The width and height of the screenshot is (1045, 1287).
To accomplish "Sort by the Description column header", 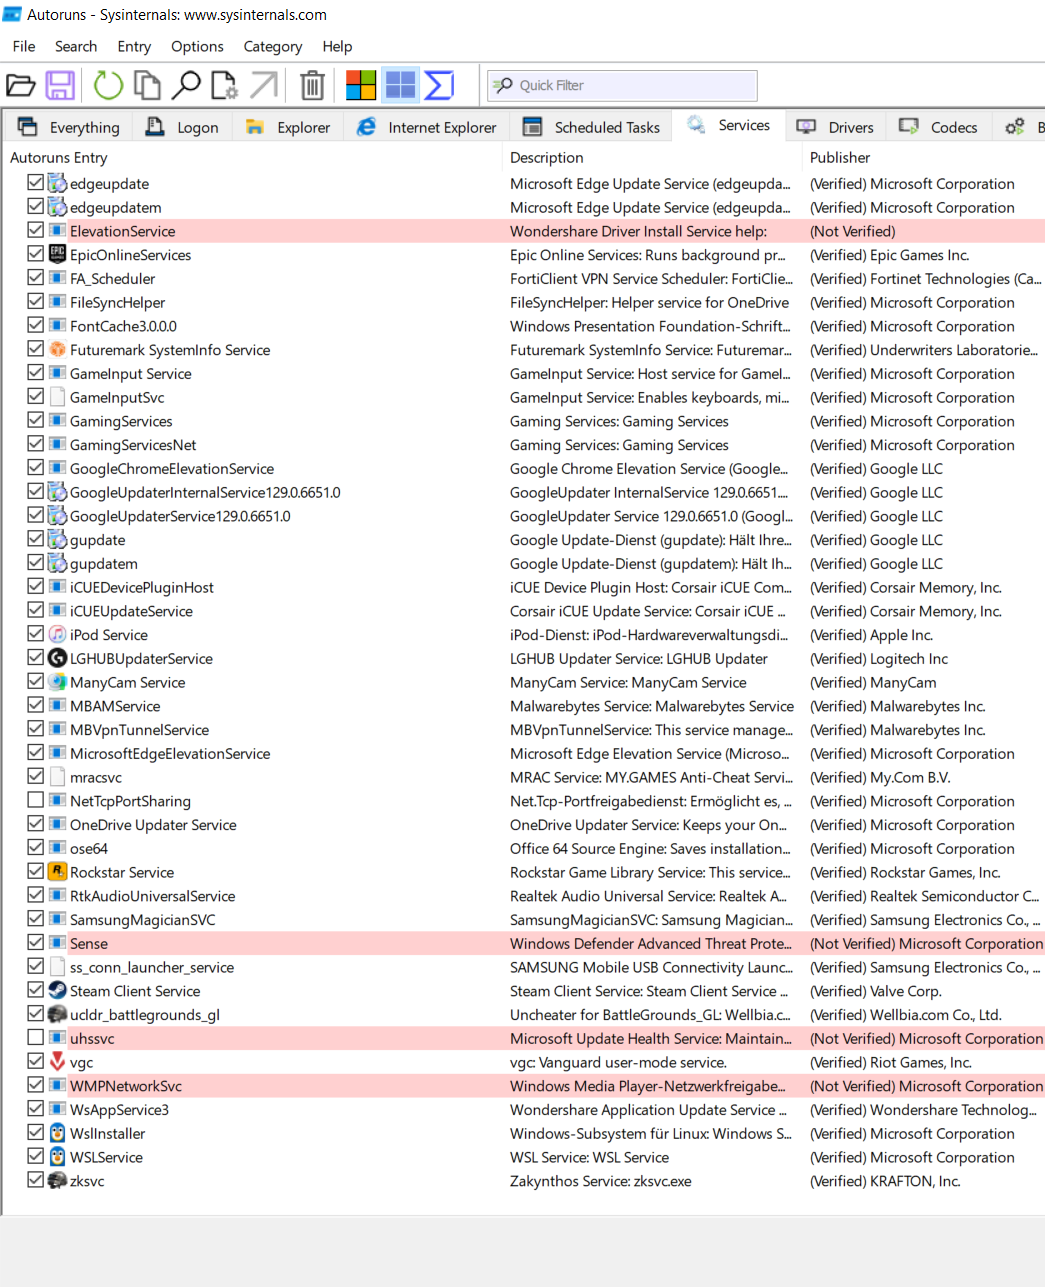I will click(652, 157).
